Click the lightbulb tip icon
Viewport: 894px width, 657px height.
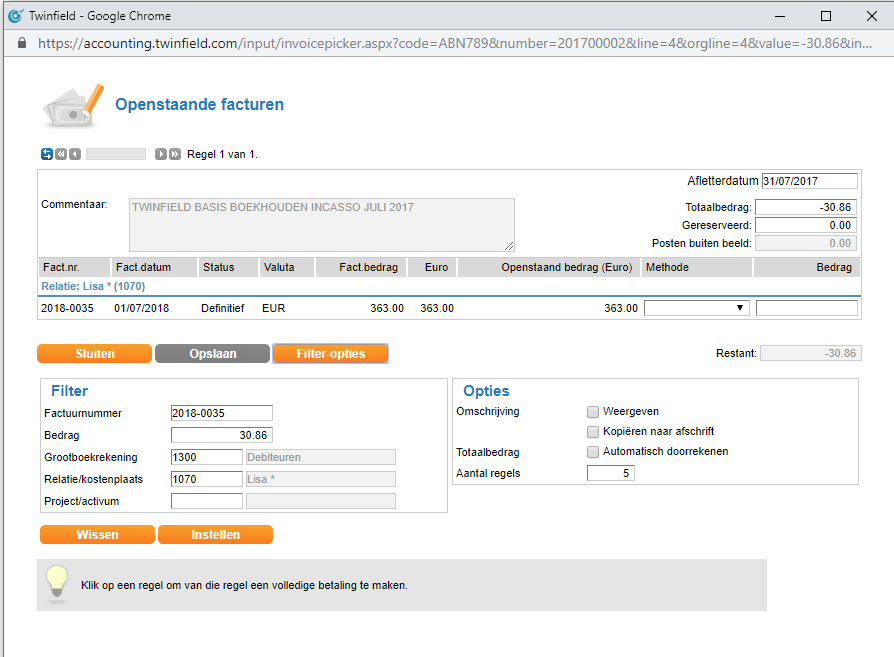pyautogui.click(x=58, y=583)
